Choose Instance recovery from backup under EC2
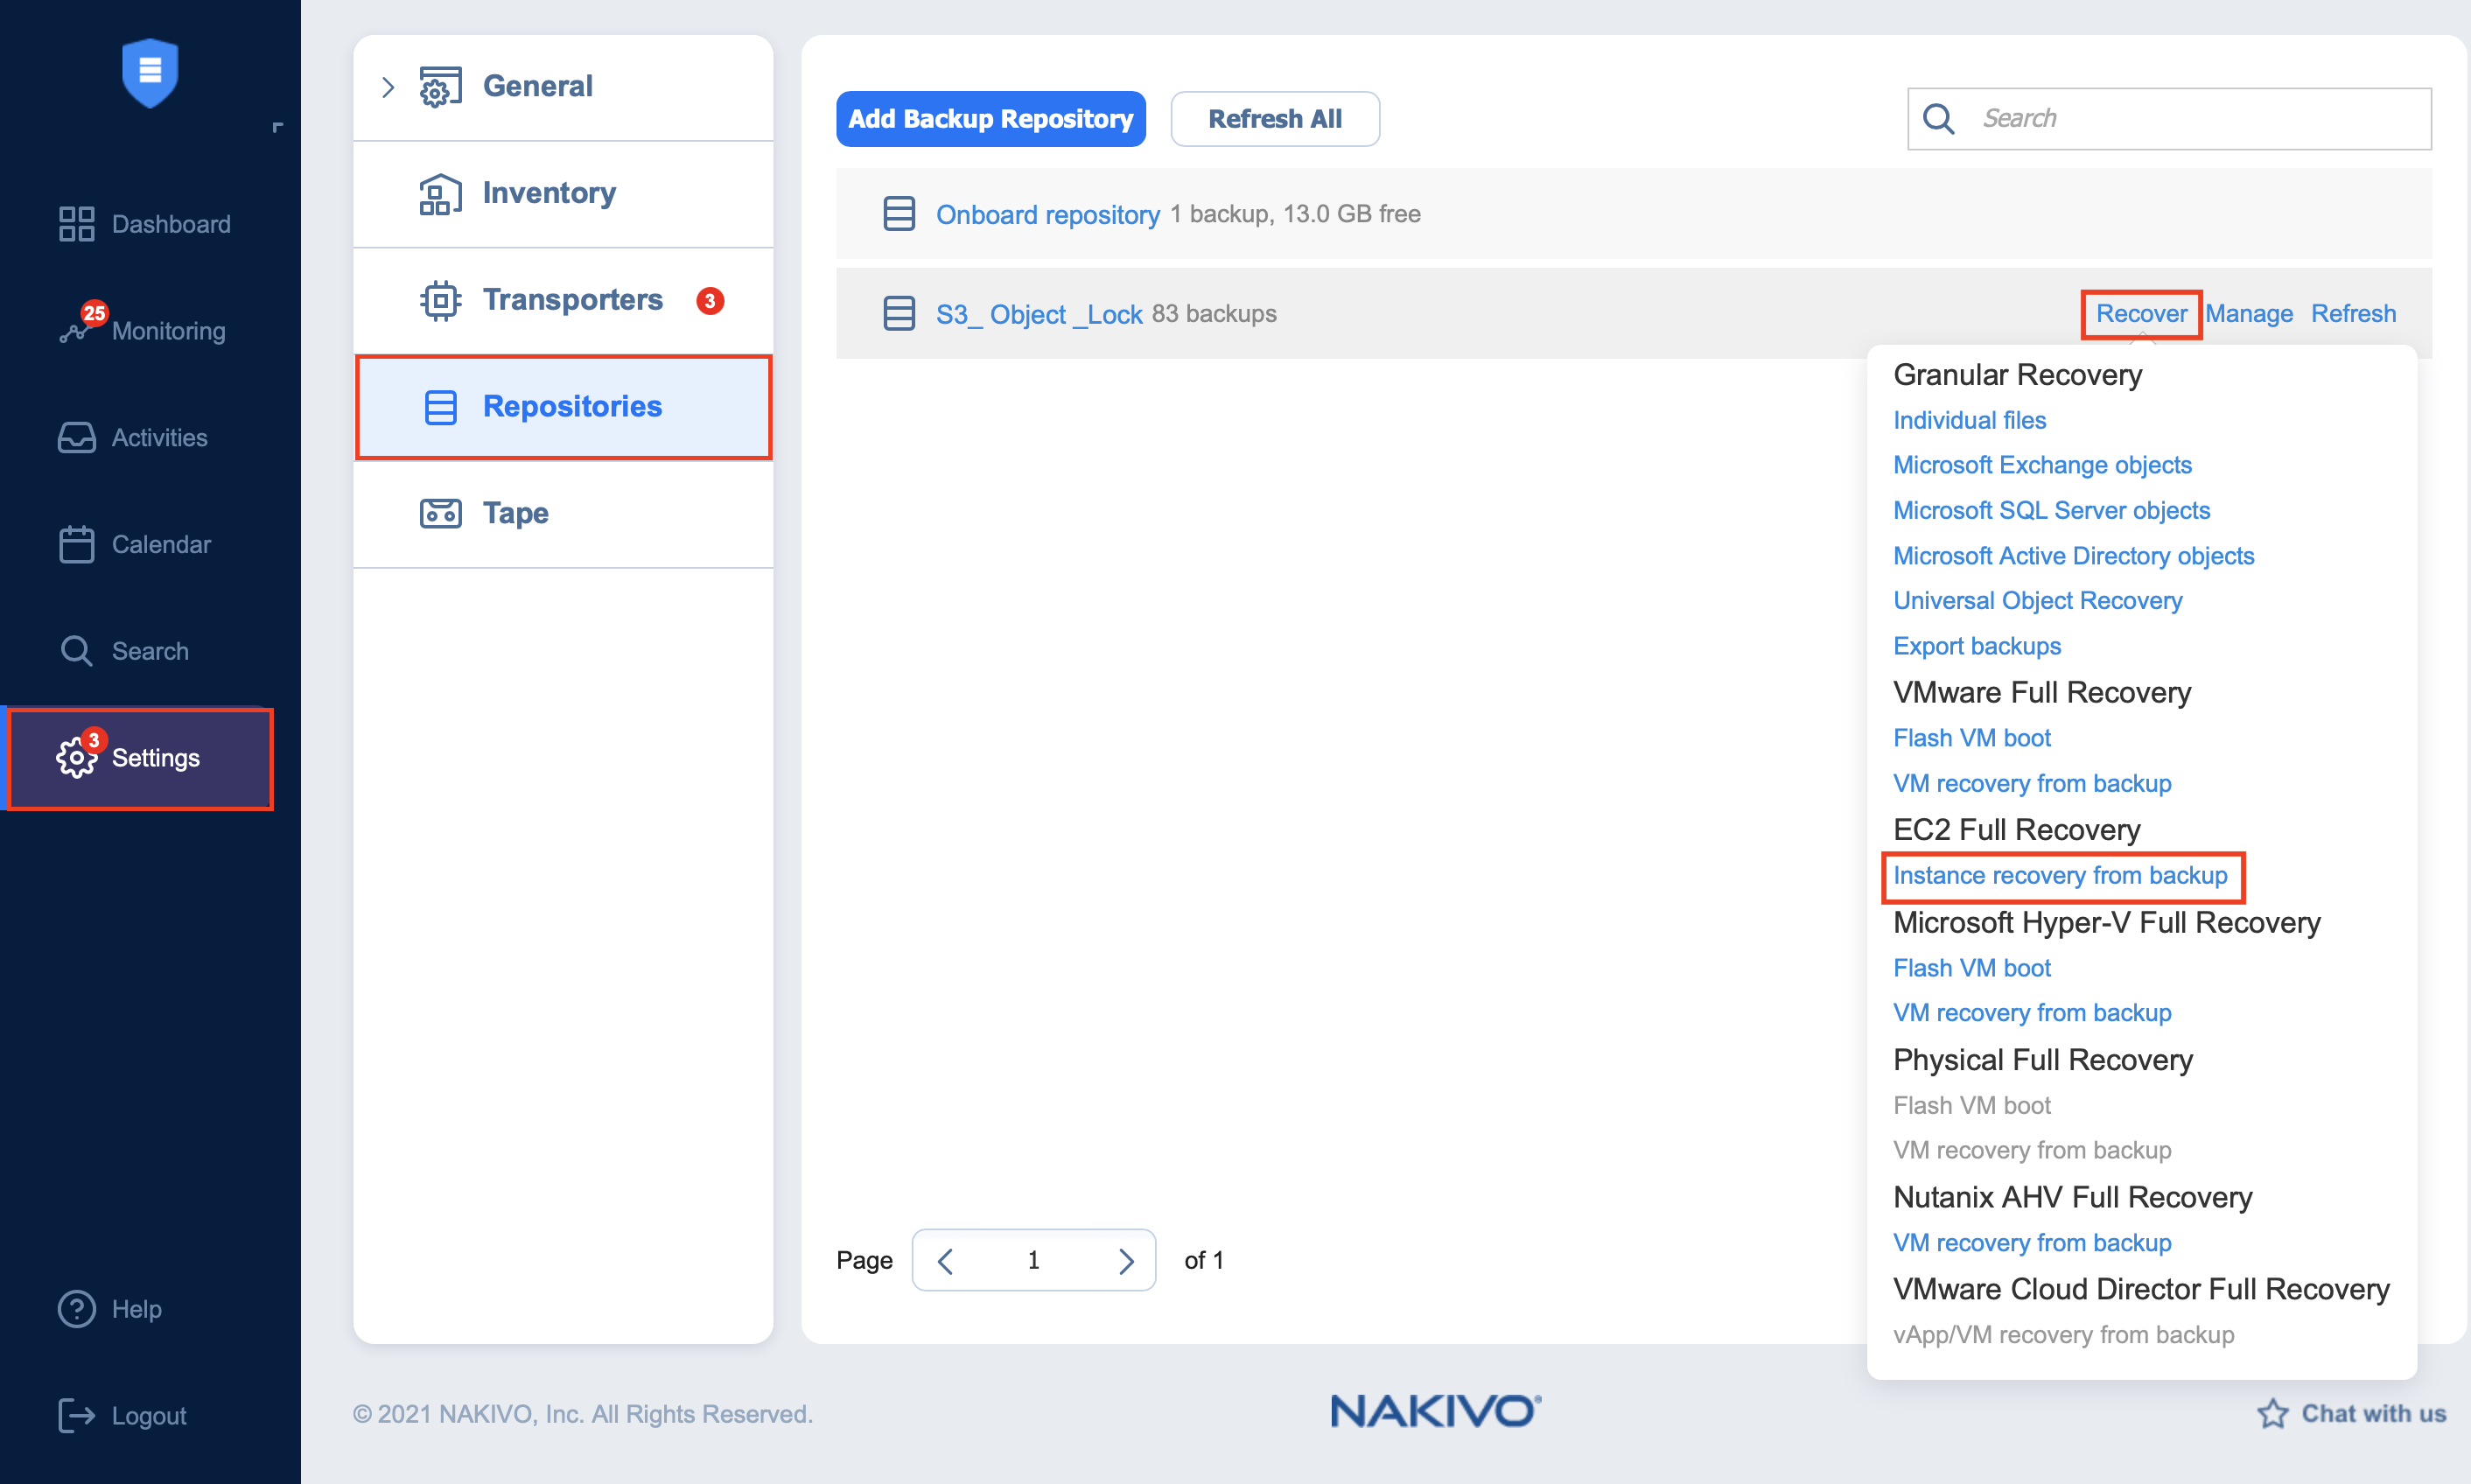 (2060, 875)
